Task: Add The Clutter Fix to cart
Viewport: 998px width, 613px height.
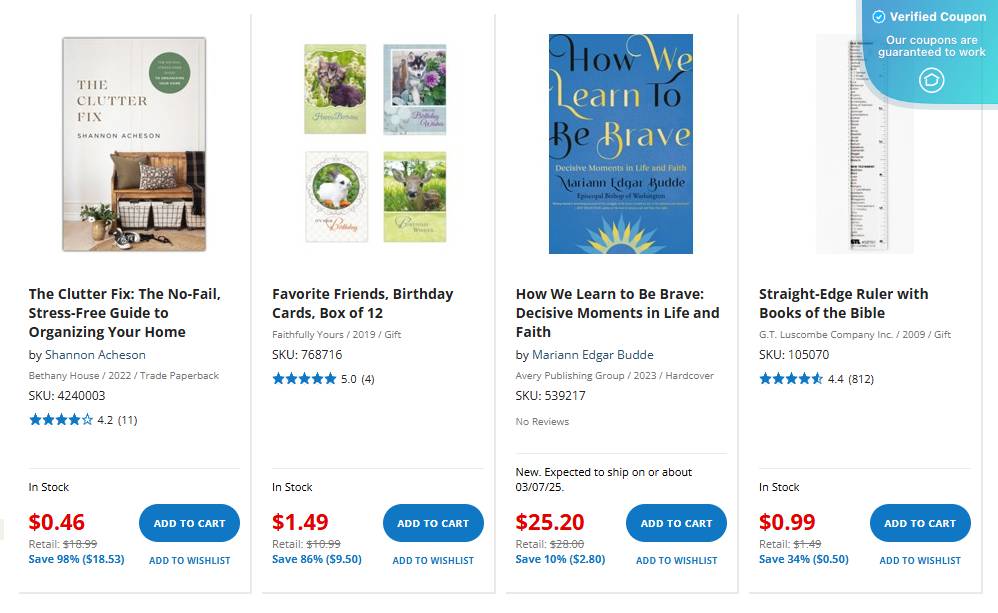Action: 188,522
